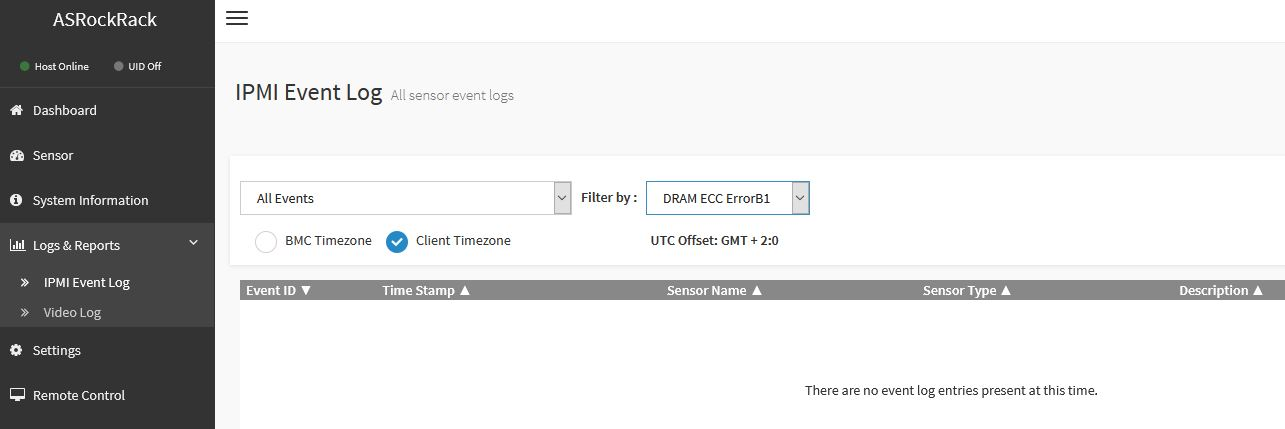1285x429 pixels.
Task: Click the Dashboard home icon
Action: click(16, 110)
